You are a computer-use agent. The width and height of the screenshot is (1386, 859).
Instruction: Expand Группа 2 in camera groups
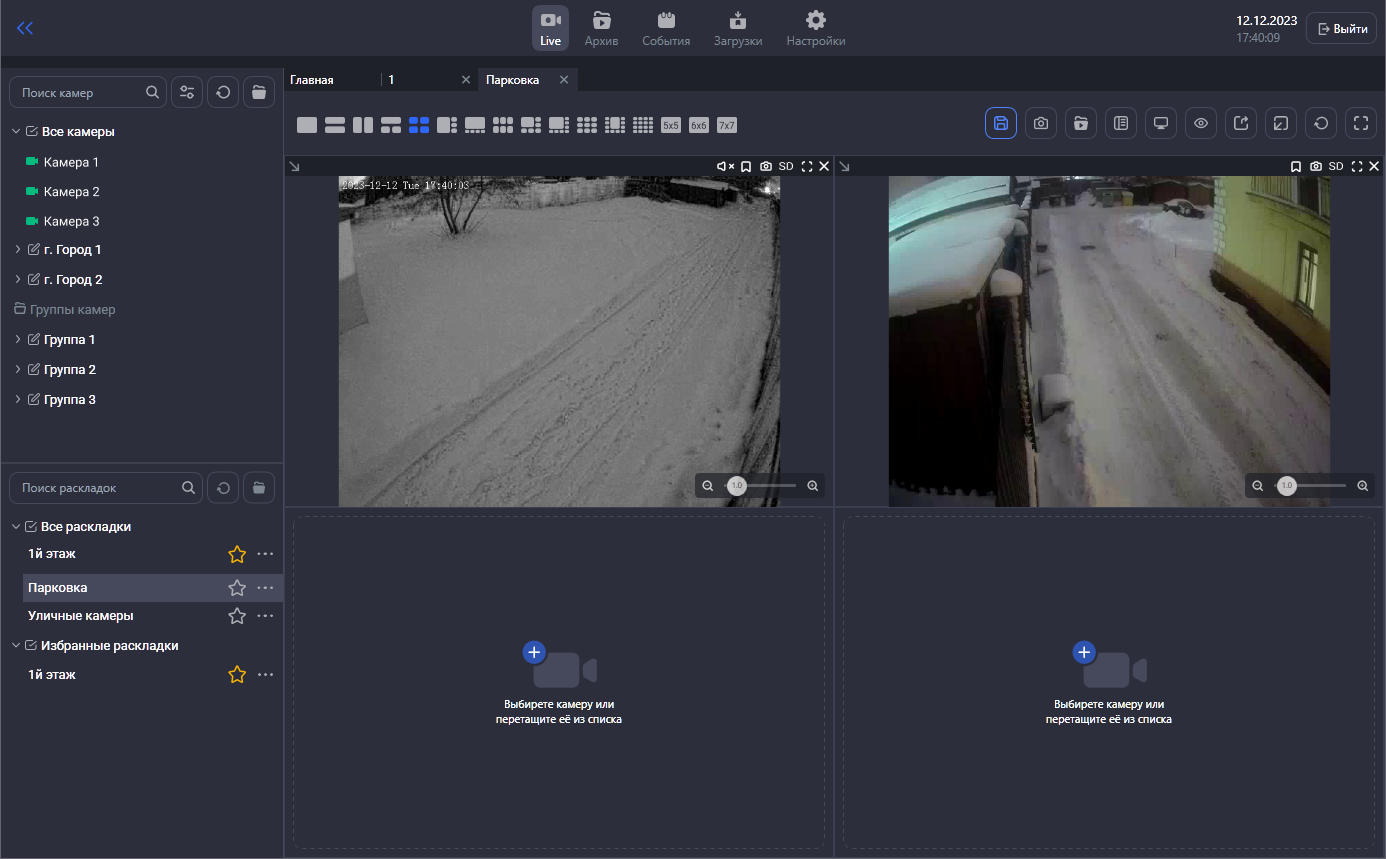pos(18,370)
